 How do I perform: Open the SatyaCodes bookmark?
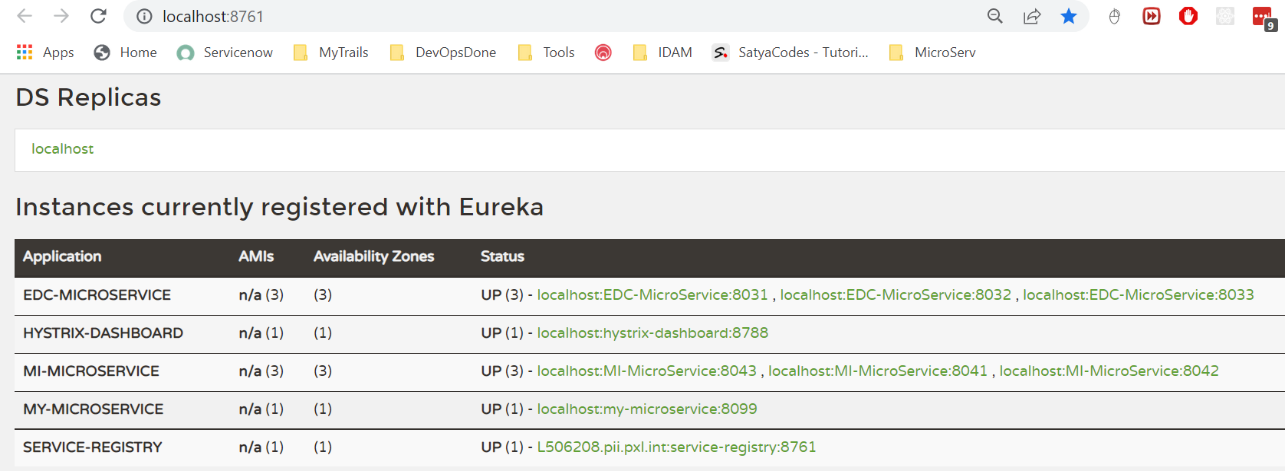790,52
